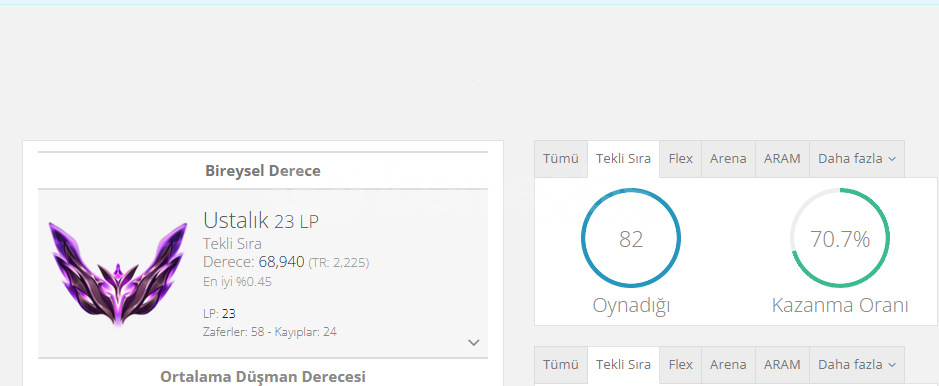Select Tümü tab in bottom tab row

[561, 364]
